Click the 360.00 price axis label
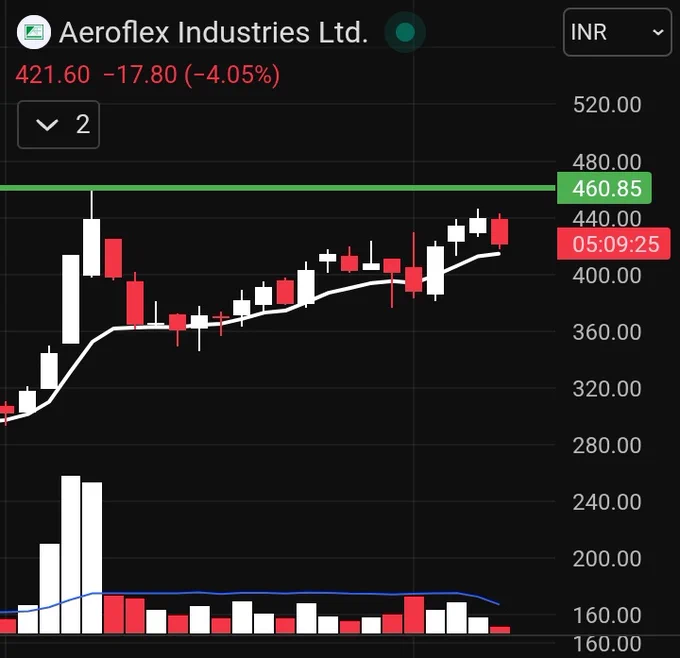Image resolution: width=680 pixels, height=658 pixels. tap(607, 332)
